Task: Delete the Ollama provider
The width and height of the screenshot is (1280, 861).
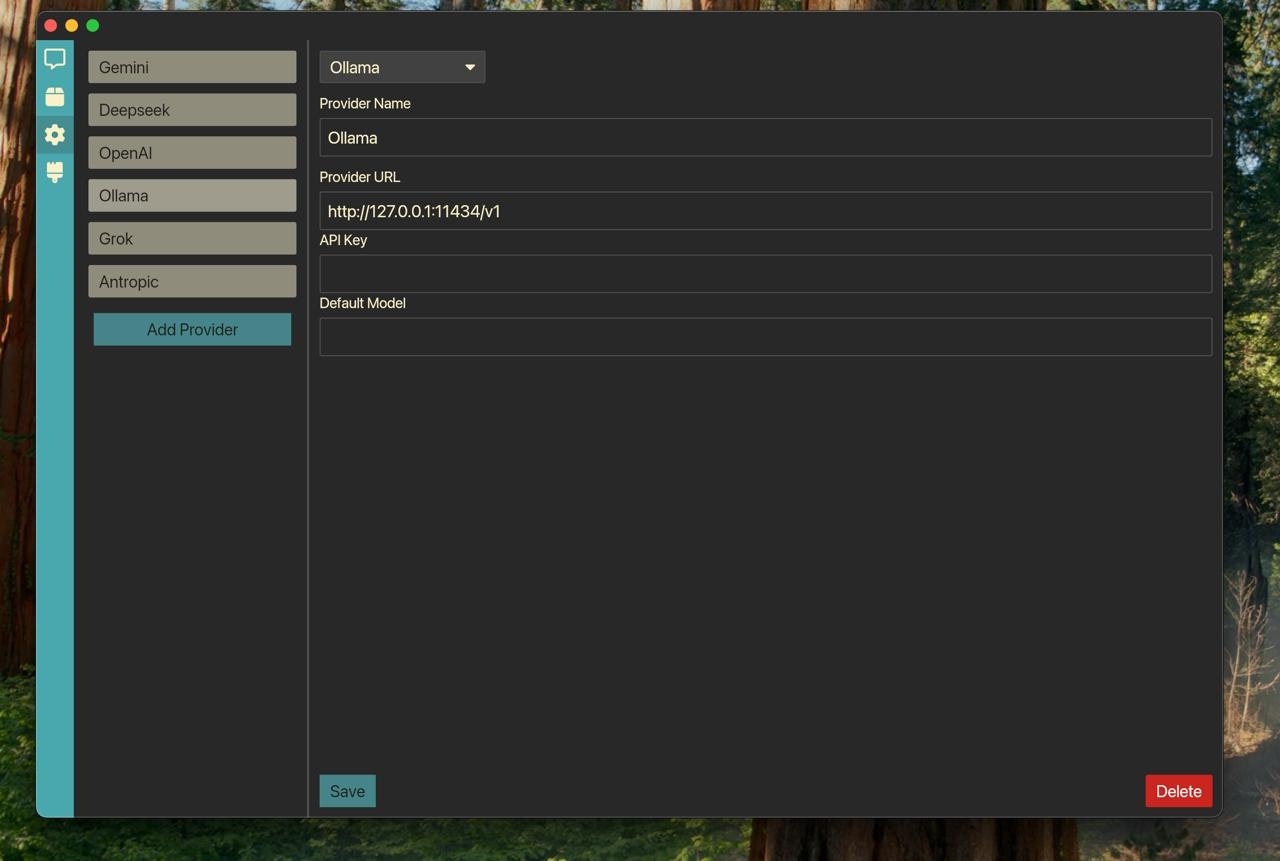Action: [1179, 791]
